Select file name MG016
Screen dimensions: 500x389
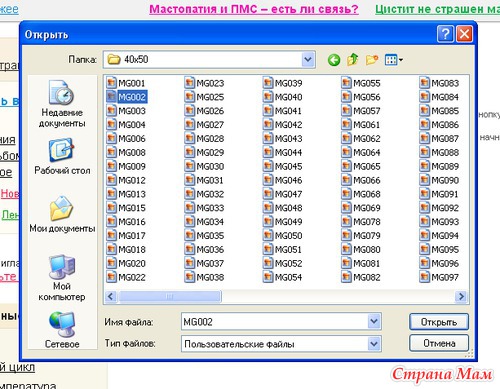point(132,222)
